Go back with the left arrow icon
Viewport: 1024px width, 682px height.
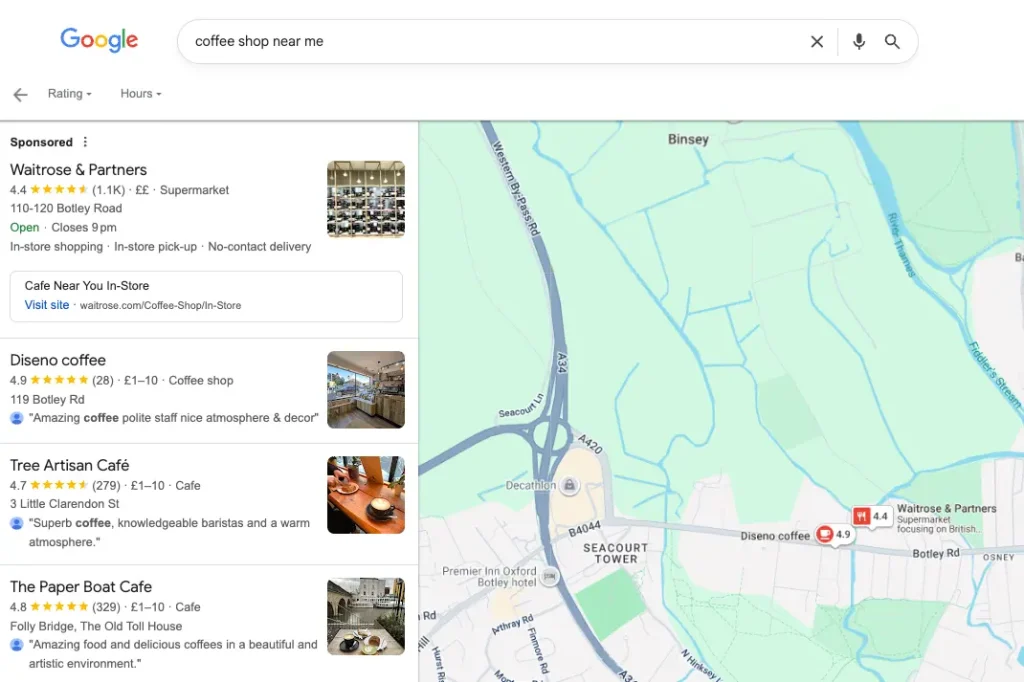[x=21, y=95]
